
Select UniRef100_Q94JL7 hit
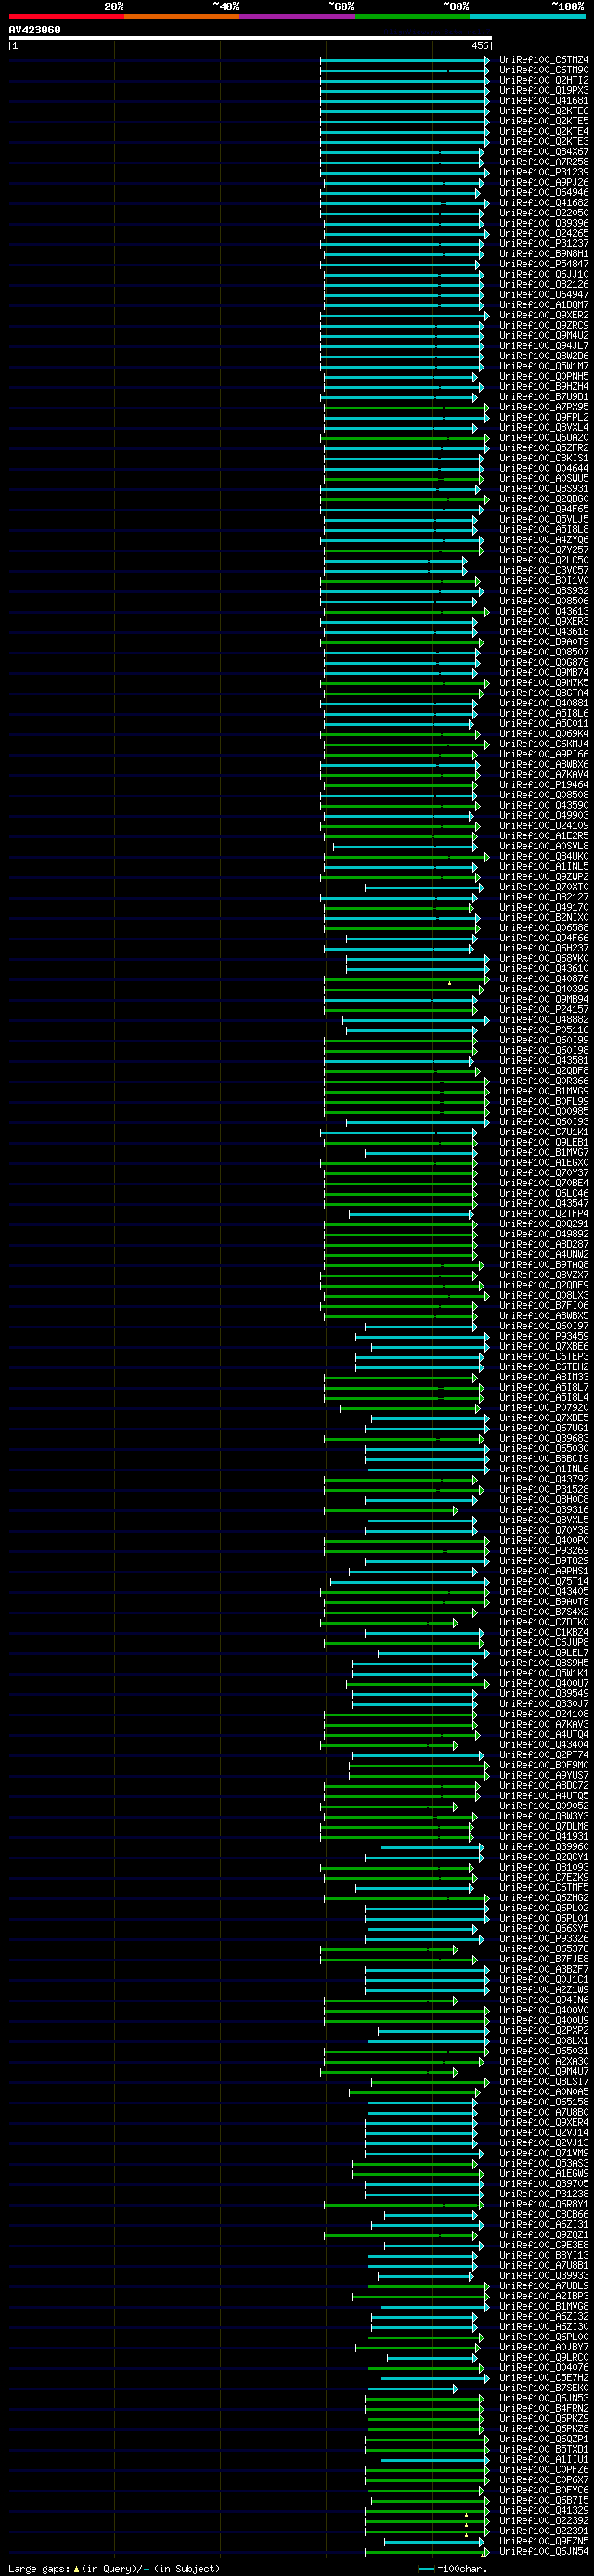544,346
